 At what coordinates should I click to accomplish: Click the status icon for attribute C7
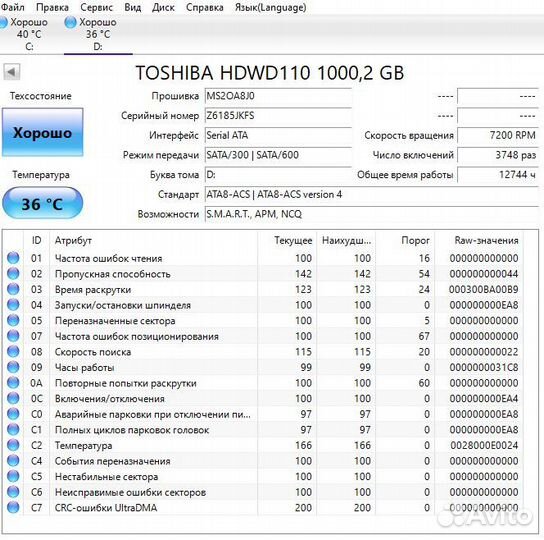point(13,507)
